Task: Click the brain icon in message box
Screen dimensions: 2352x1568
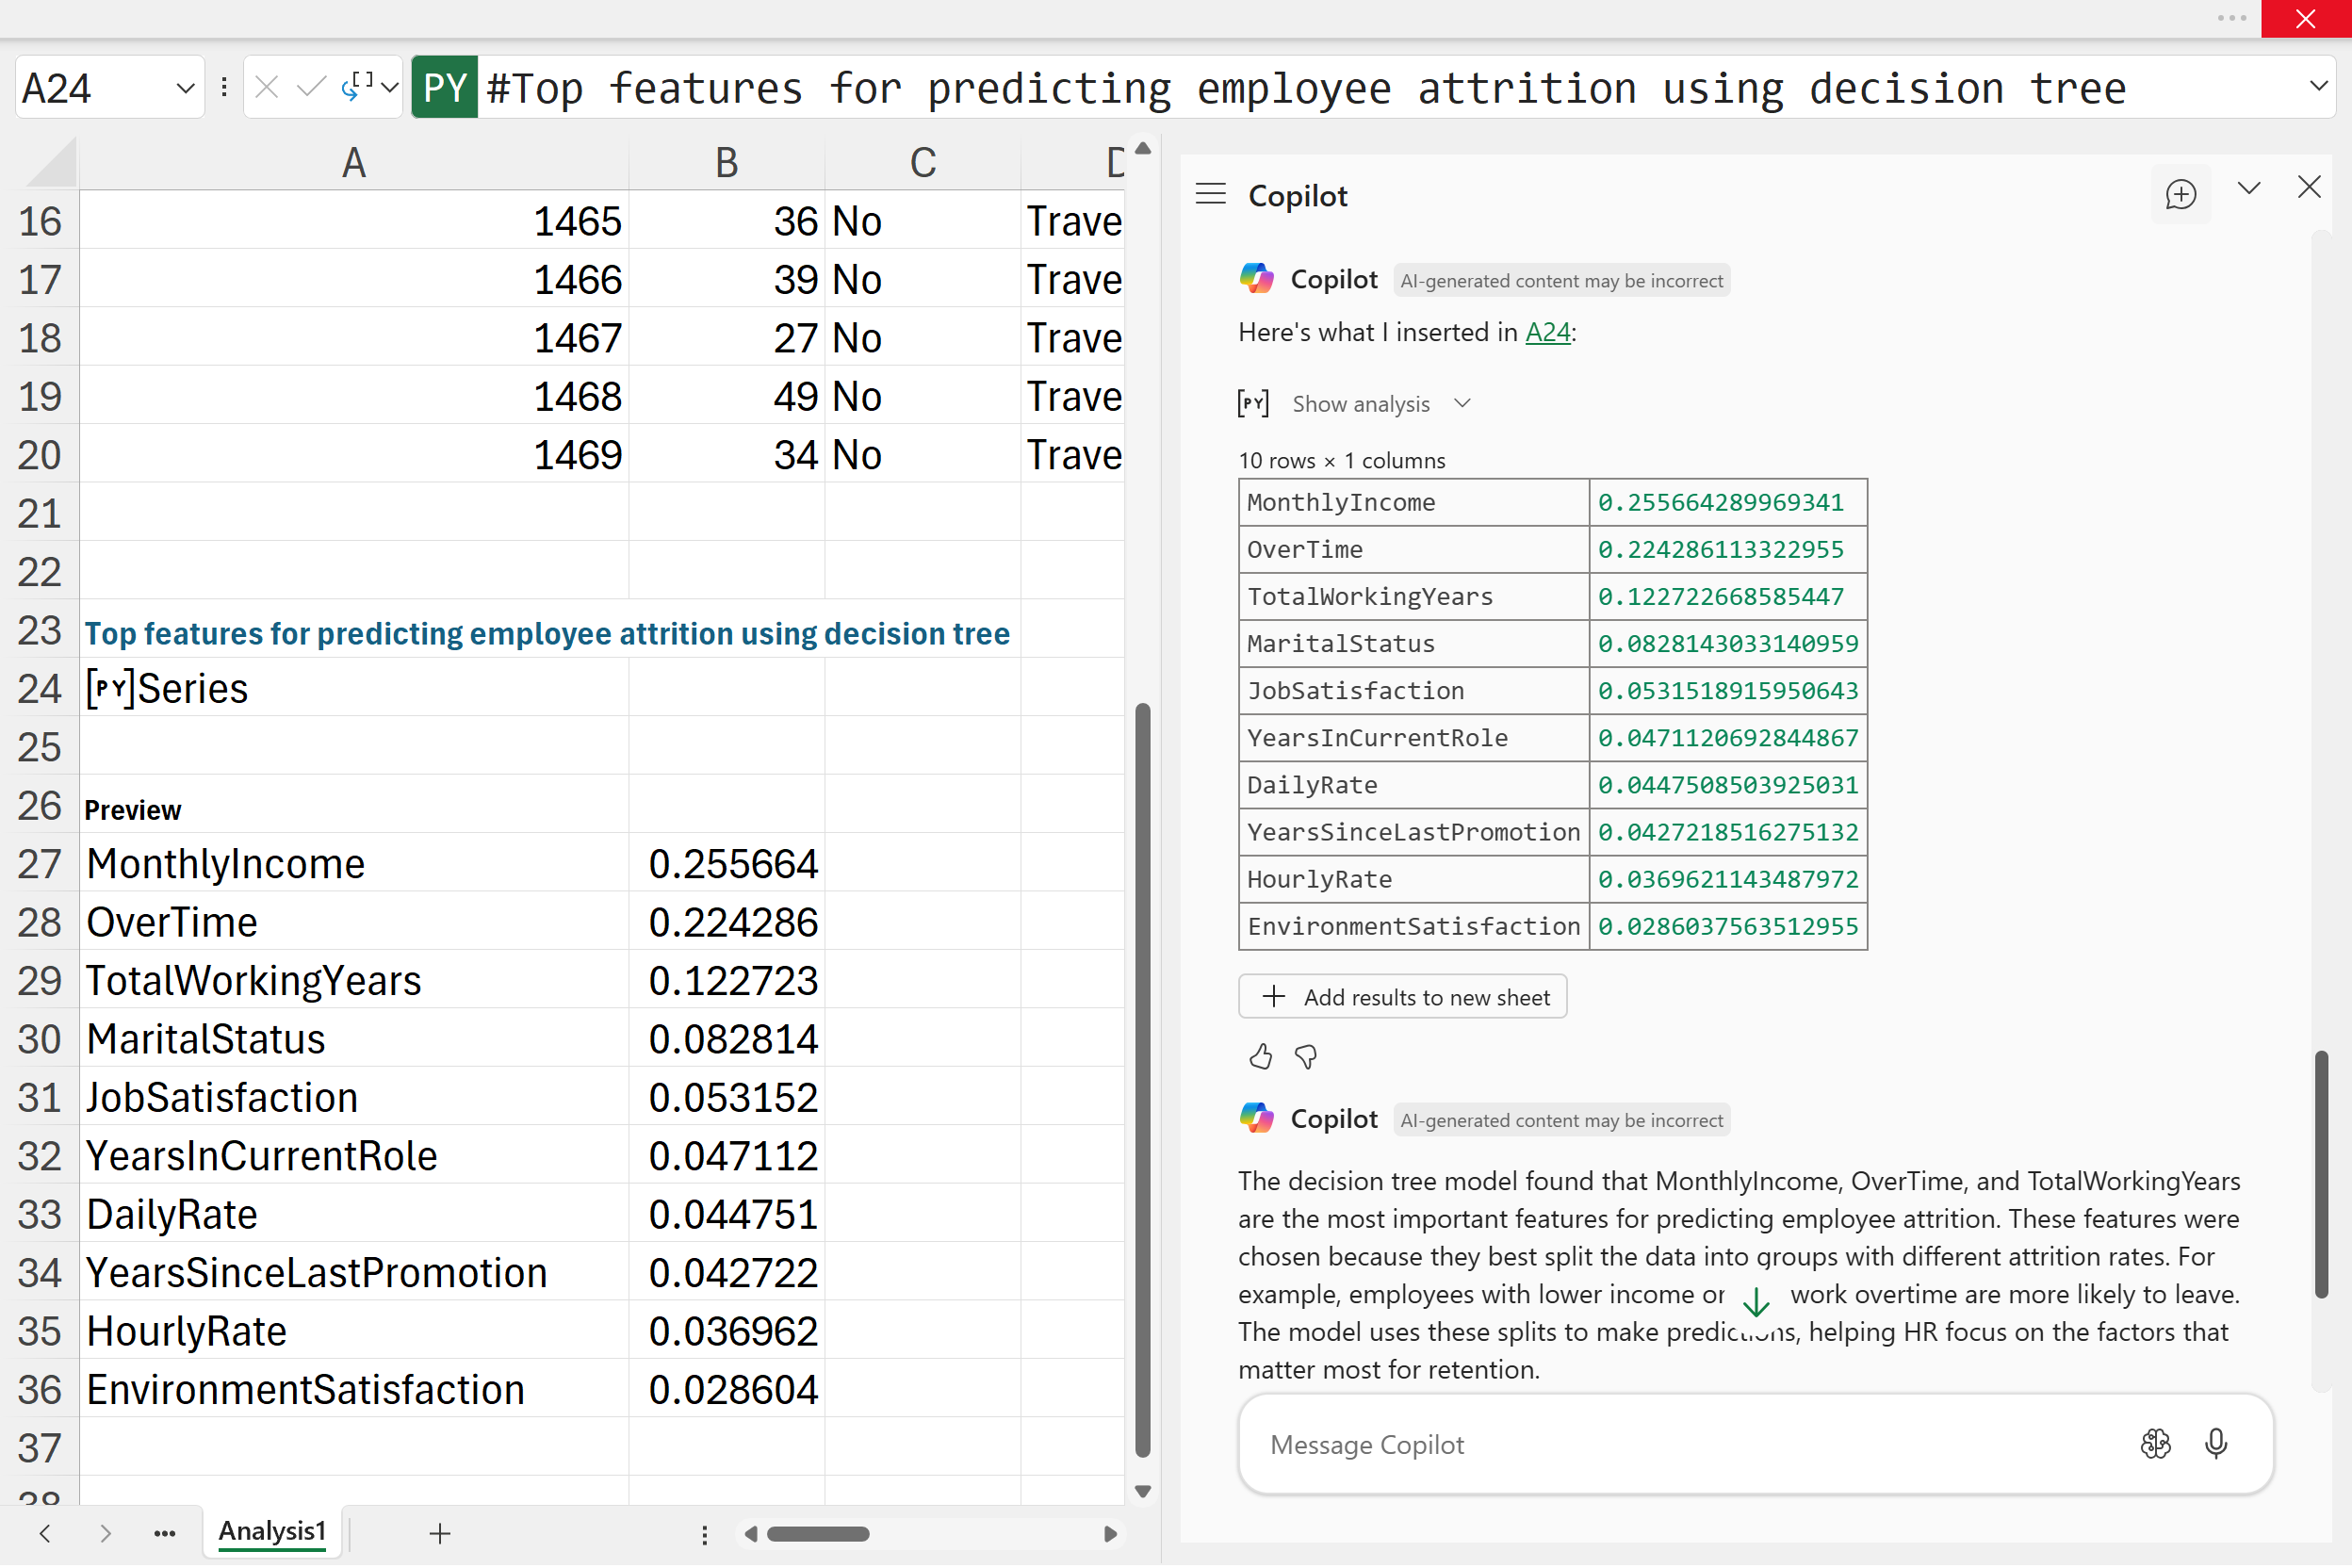Action: (x=2155, y=1445)
